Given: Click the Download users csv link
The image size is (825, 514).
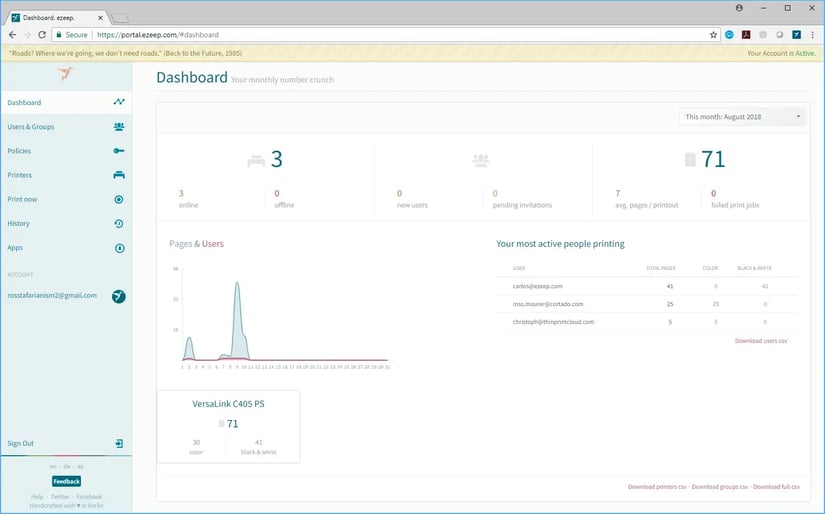Looking at the screenshot, I should tap(761, 341).
